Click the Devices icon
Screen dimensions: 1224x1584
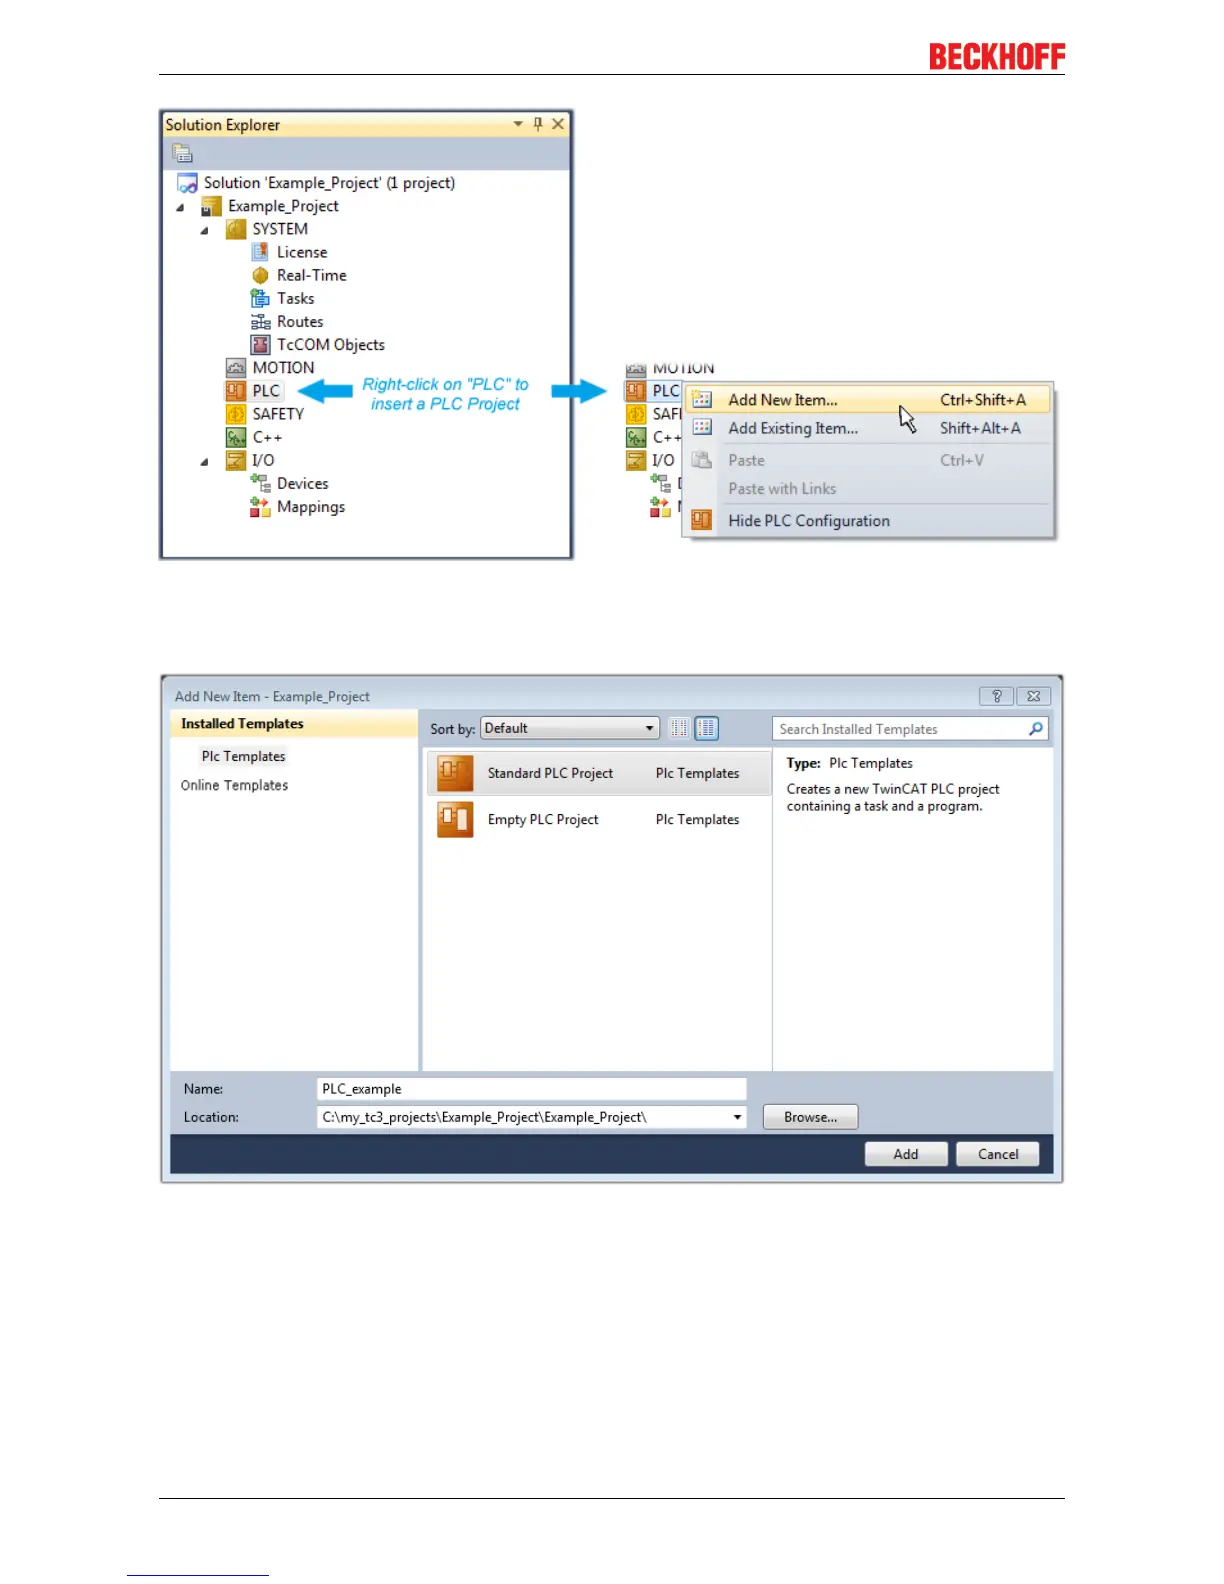pos(260,483)
